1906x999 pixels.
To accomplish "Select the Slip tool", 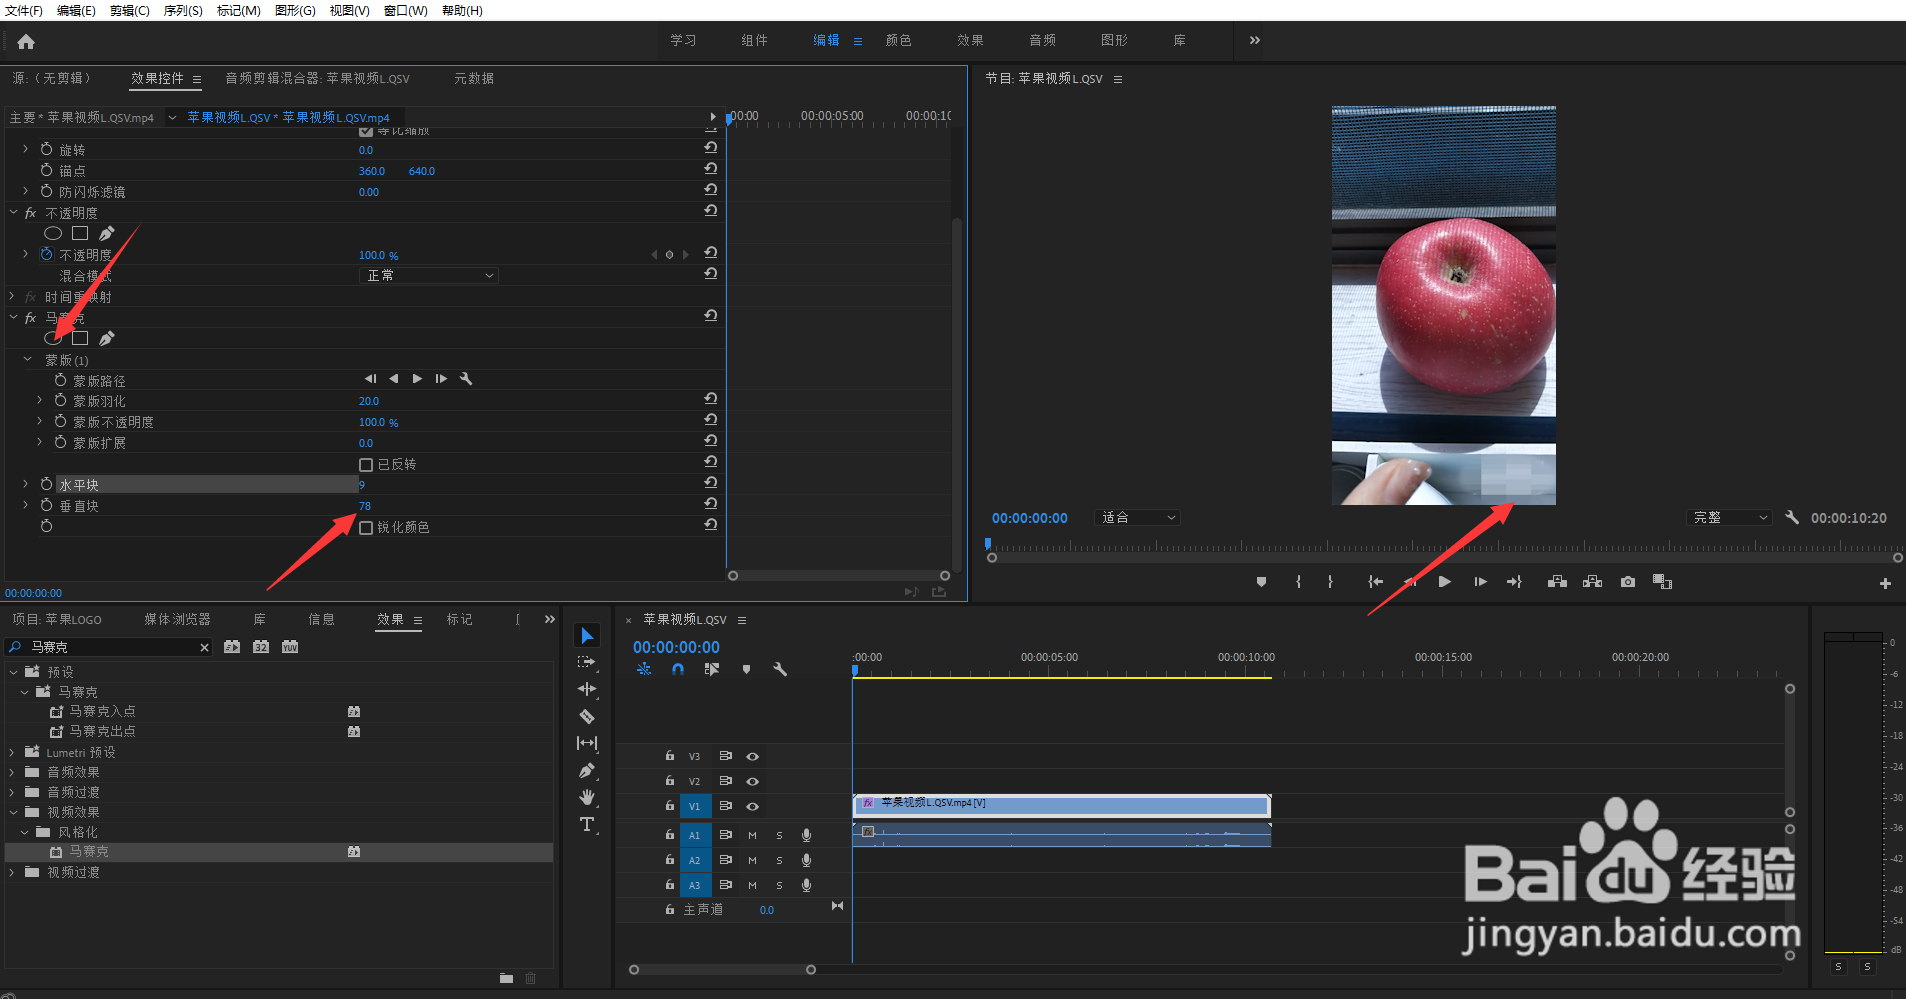I will coord(587,743).
